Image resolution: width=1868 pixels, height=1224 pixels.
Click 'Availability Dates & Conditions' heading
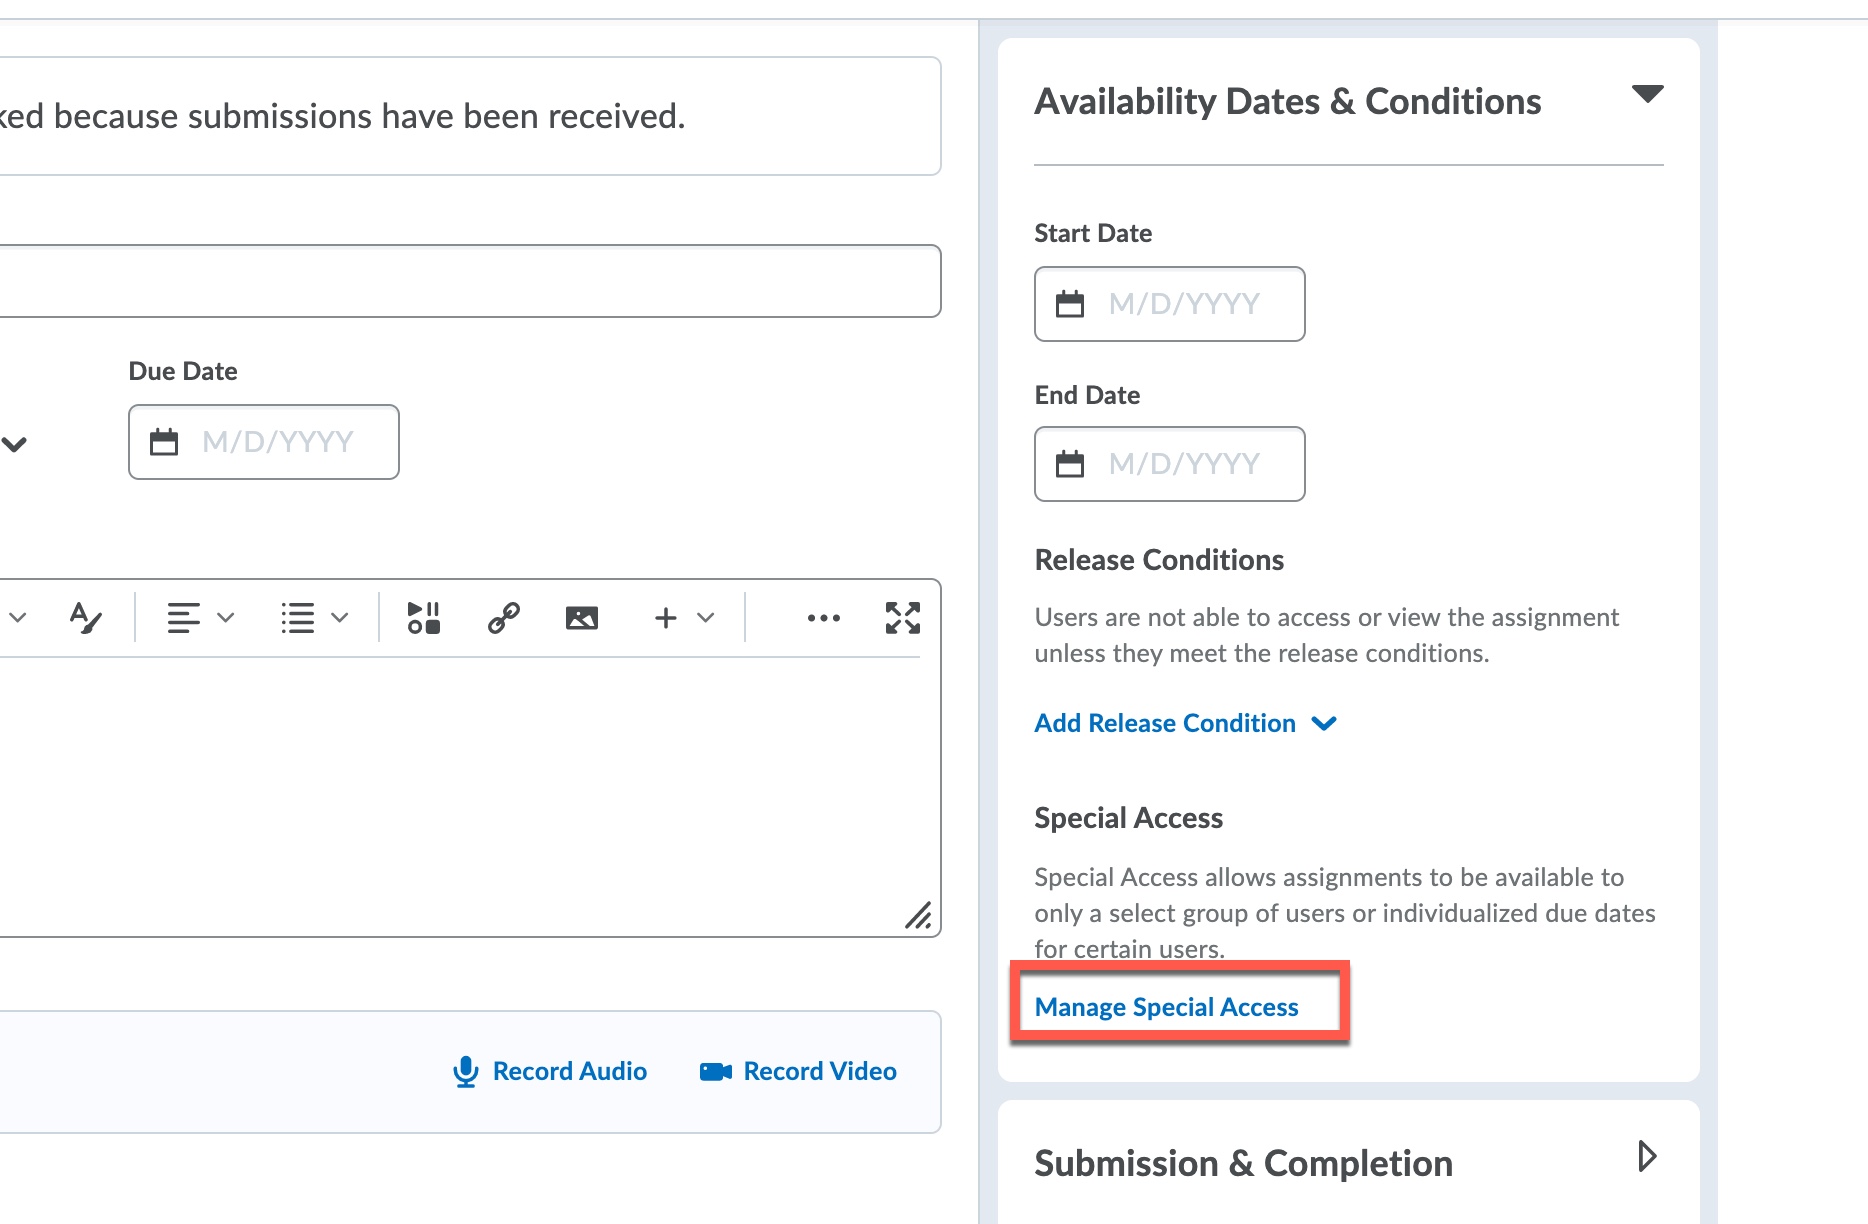tap(1288, 102)
